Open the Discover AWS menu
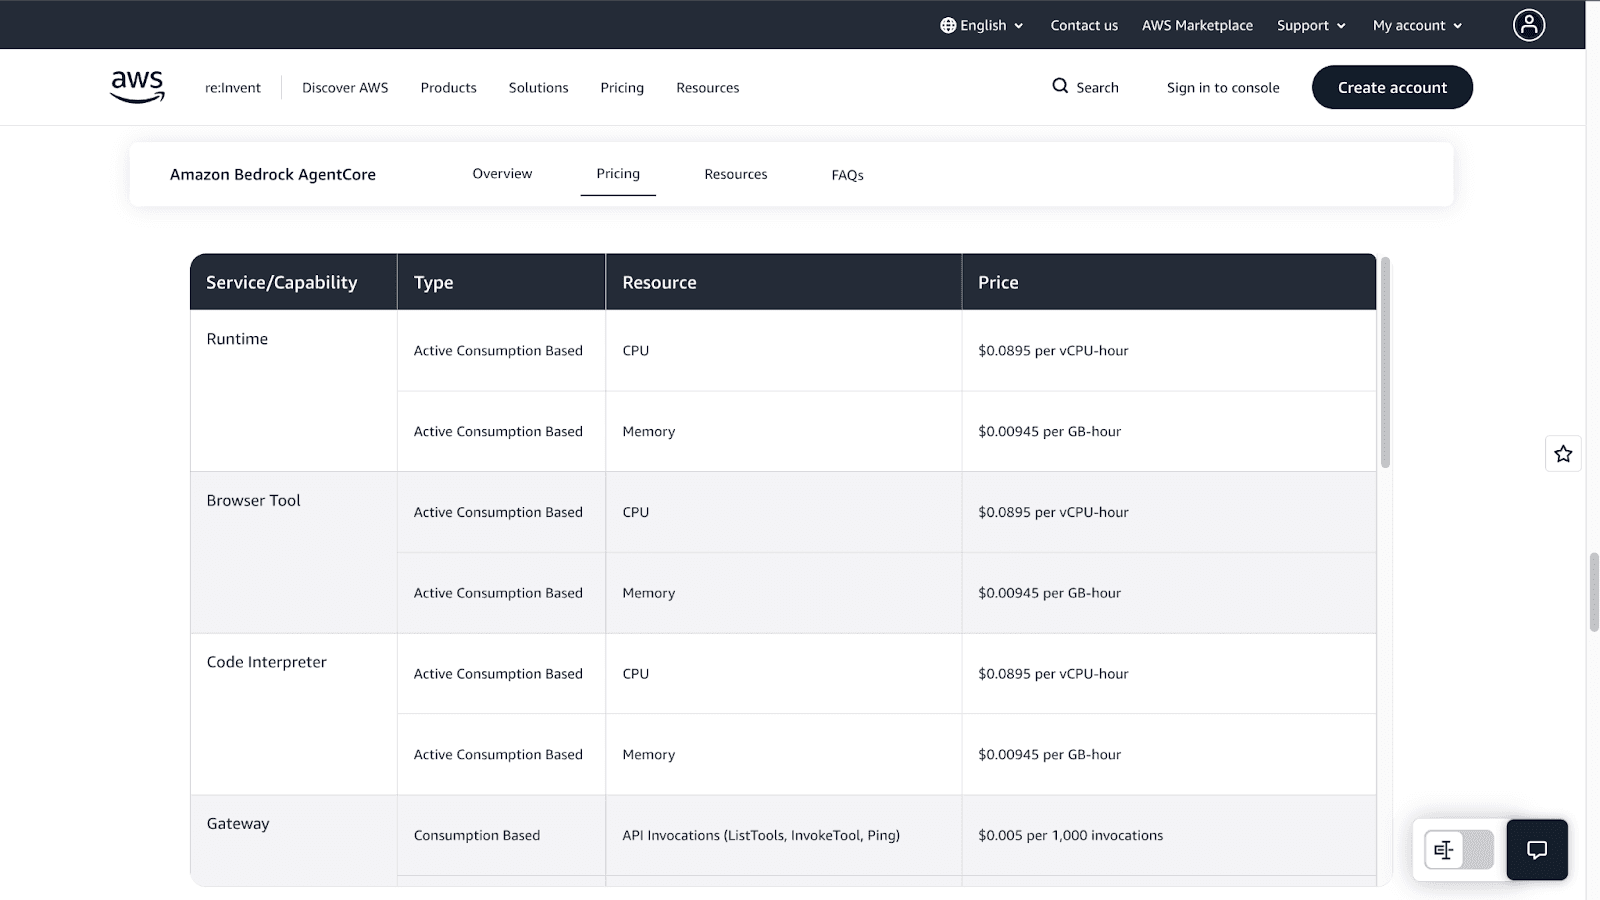The width and height of the screenshot is (1600, 900). pos(345,88)
